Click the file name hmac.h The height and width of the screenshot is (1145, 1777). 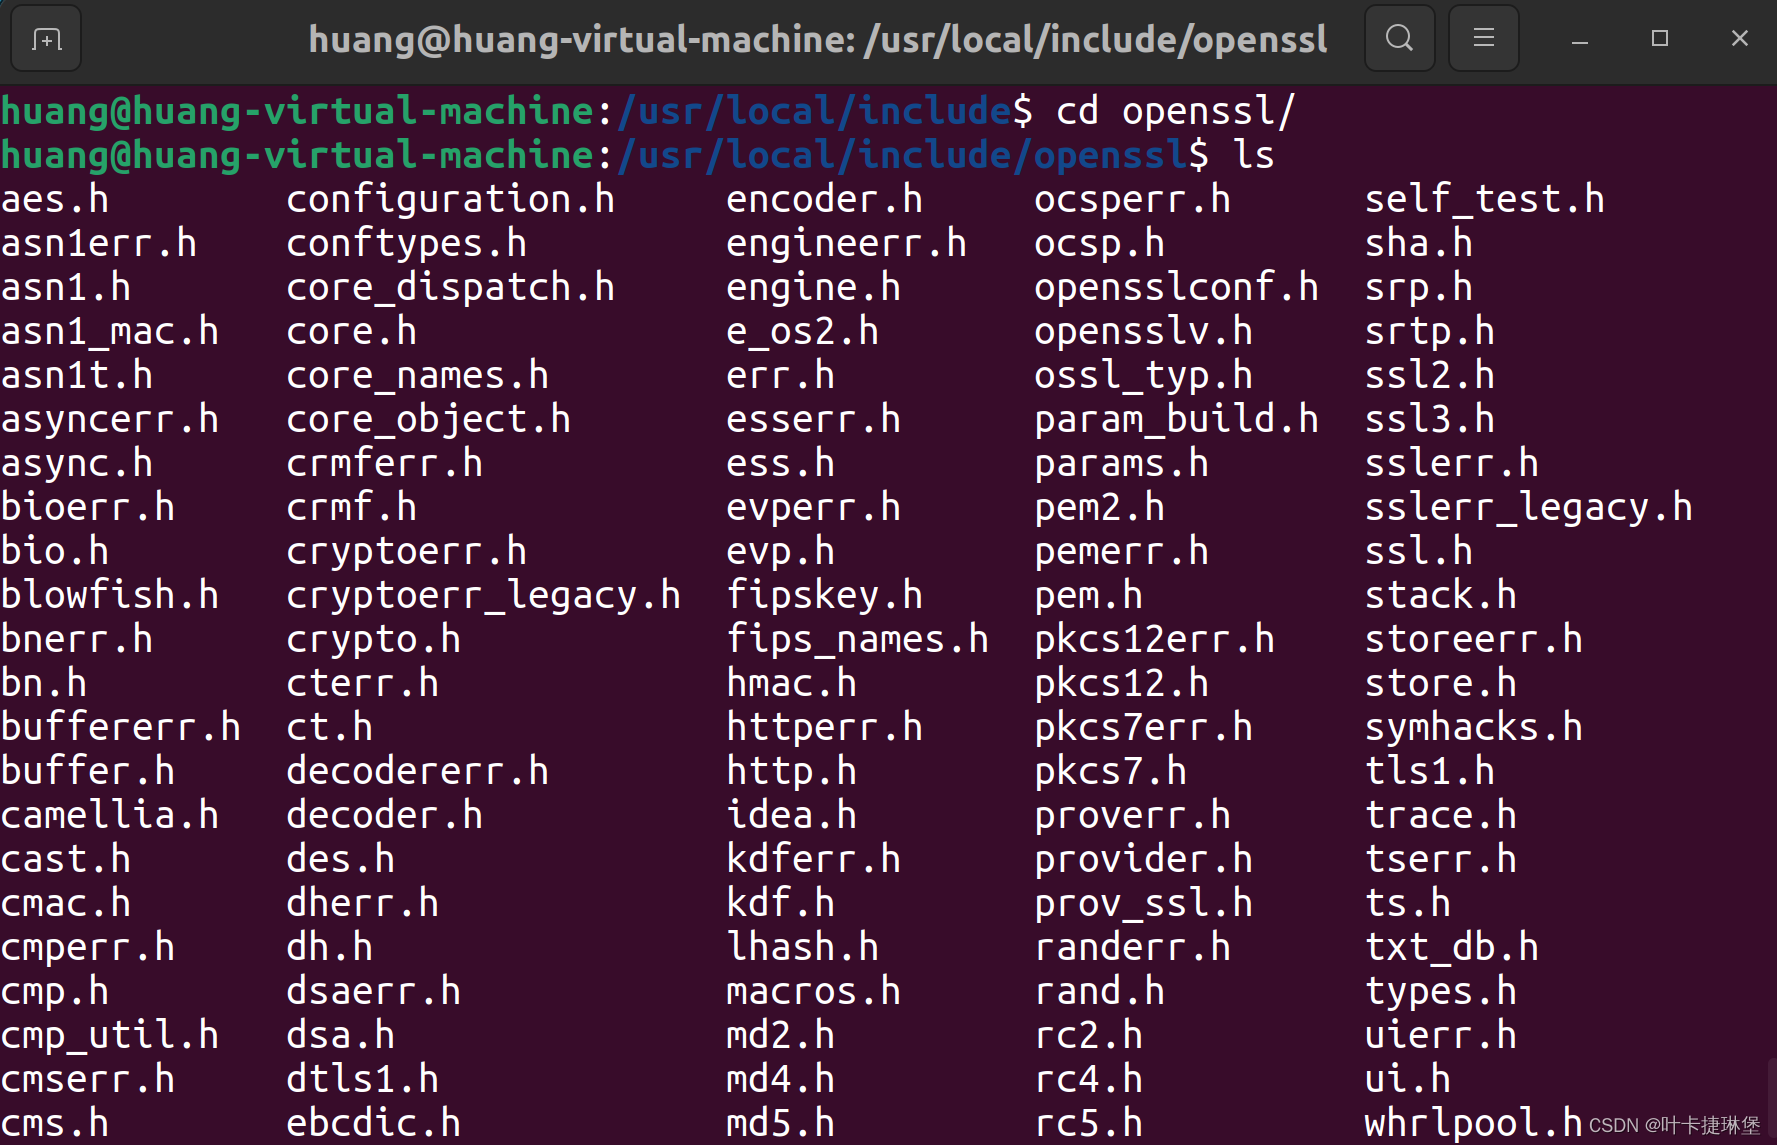point(792,683)
